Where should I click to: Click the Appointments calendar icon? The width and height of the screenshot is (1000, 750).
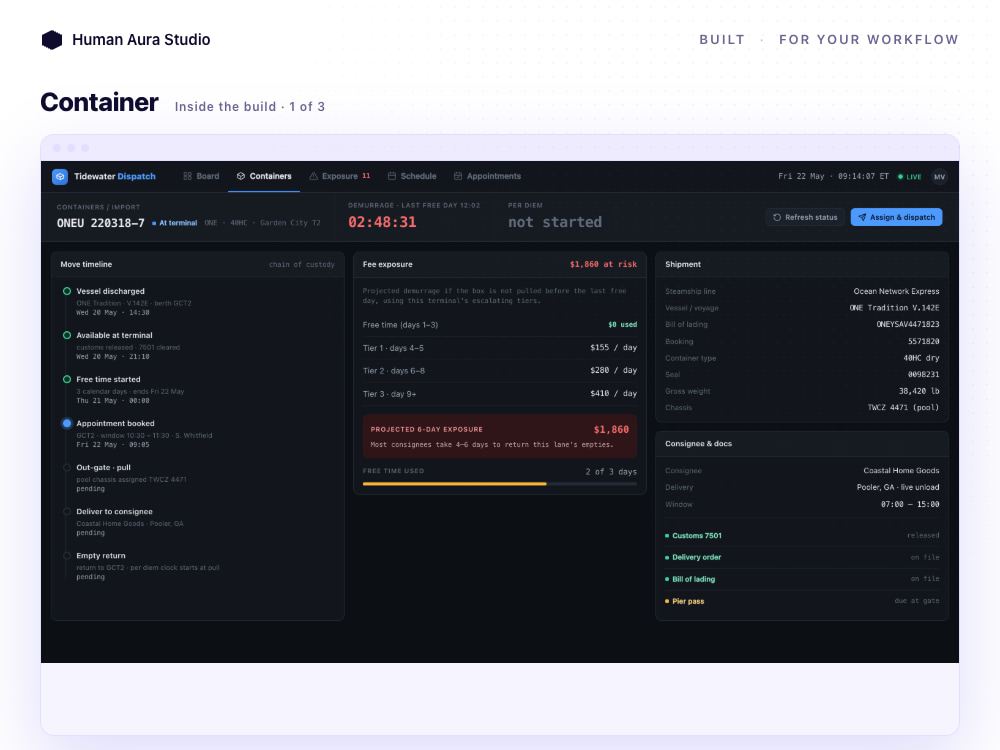(x=458, y=176)
